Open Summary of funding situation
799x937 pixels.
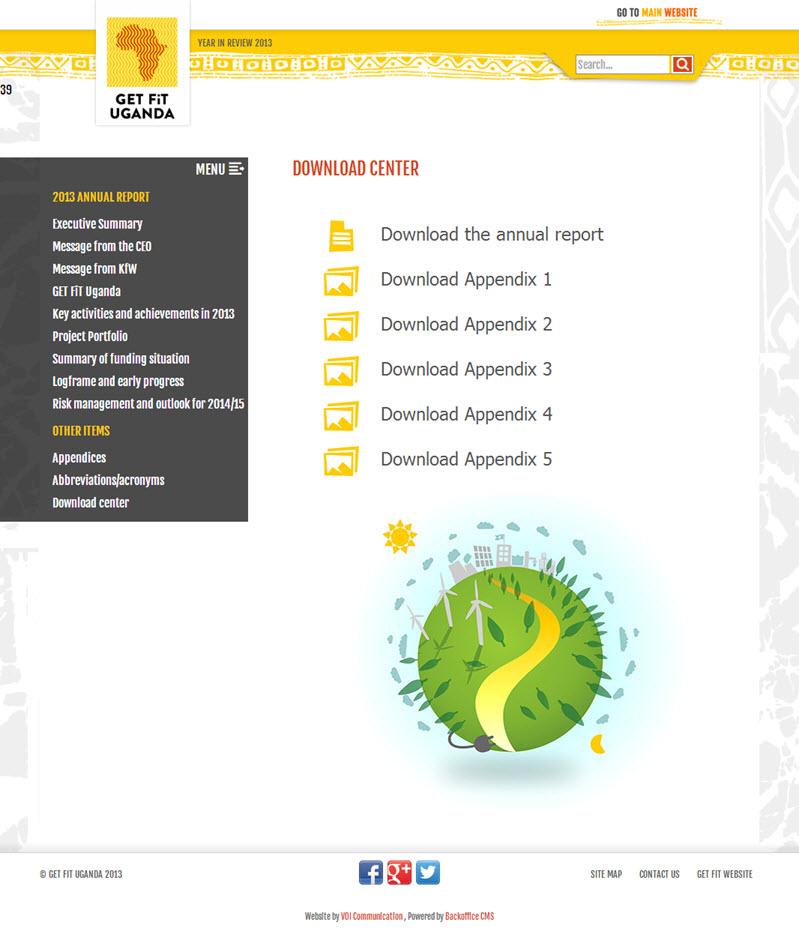(x=121, y=359)
